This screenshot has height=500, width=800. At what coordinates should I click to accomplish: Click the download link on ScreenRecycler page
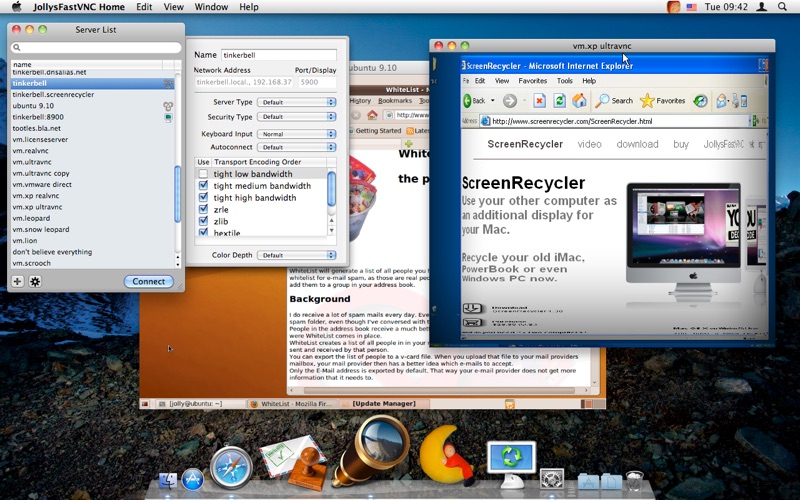click(637, 144)
